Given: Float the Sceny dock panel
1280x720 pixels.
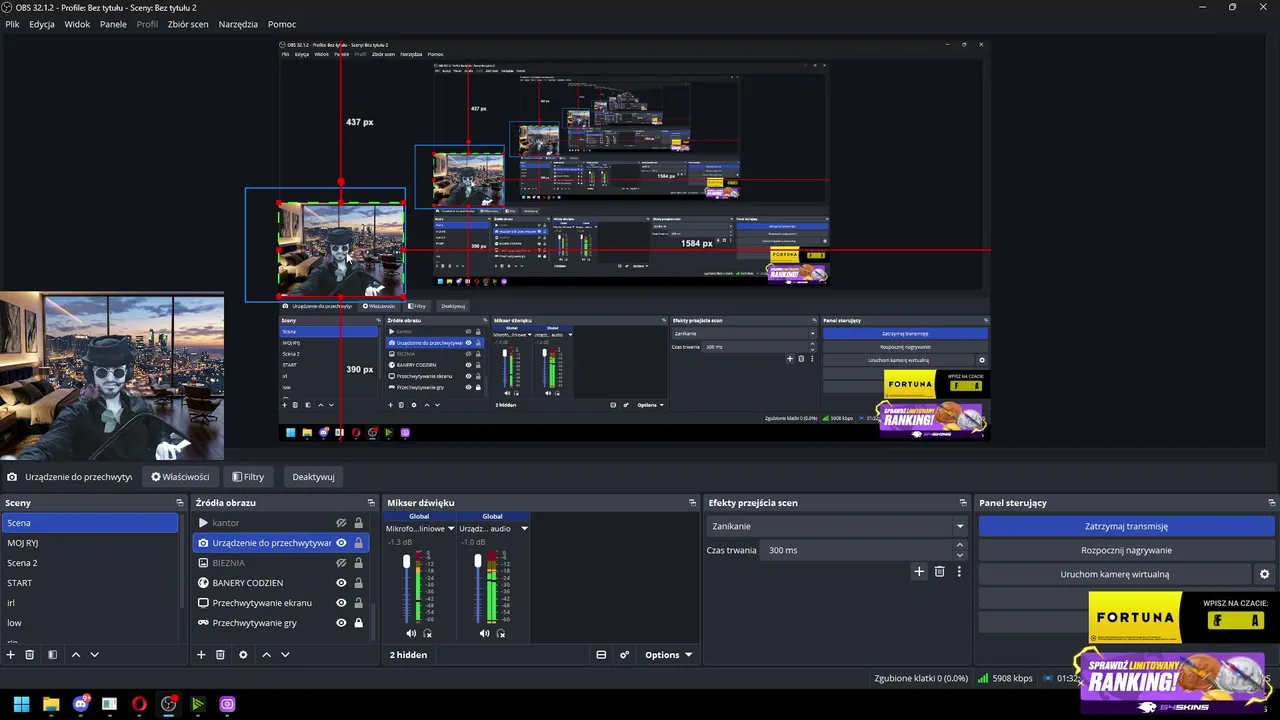Looking at the screenshot, I should (180, 503).
